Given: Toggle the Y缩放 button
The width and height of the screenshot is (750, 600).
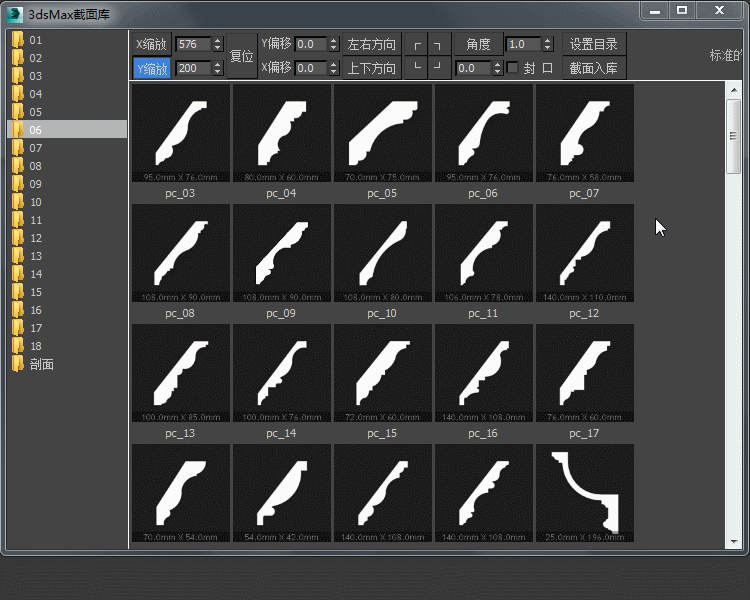Looking at the screenshot, I should point(152,68).
